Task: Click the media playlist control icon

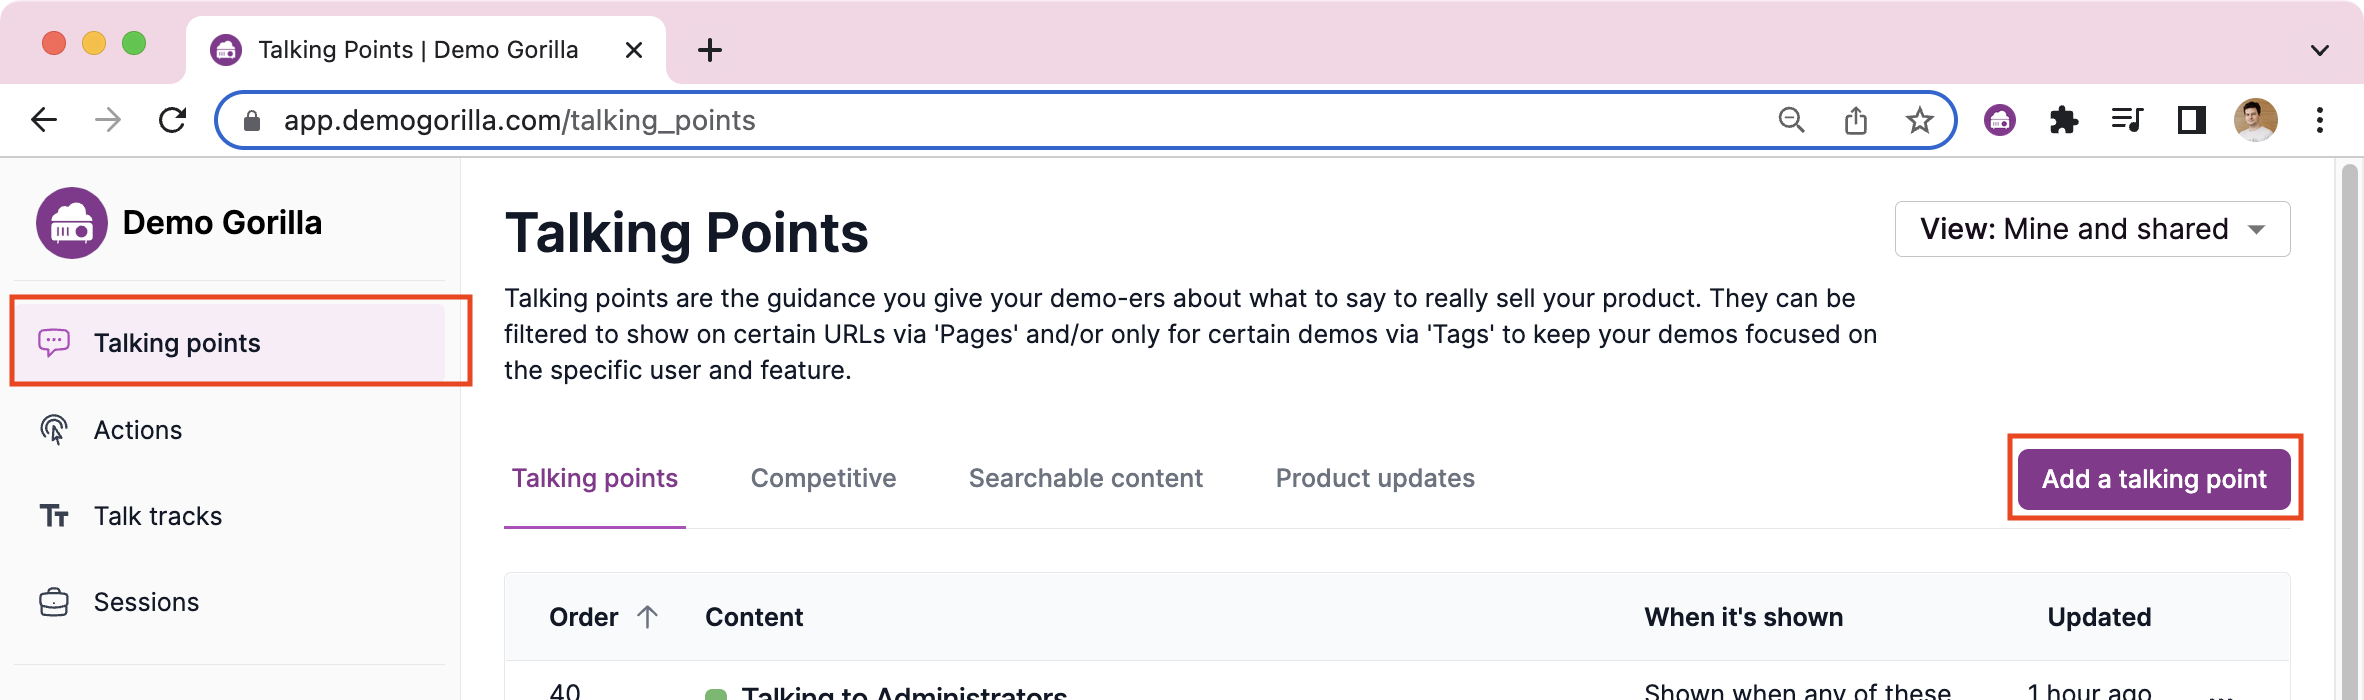Action: click(x=2127, y=121)
